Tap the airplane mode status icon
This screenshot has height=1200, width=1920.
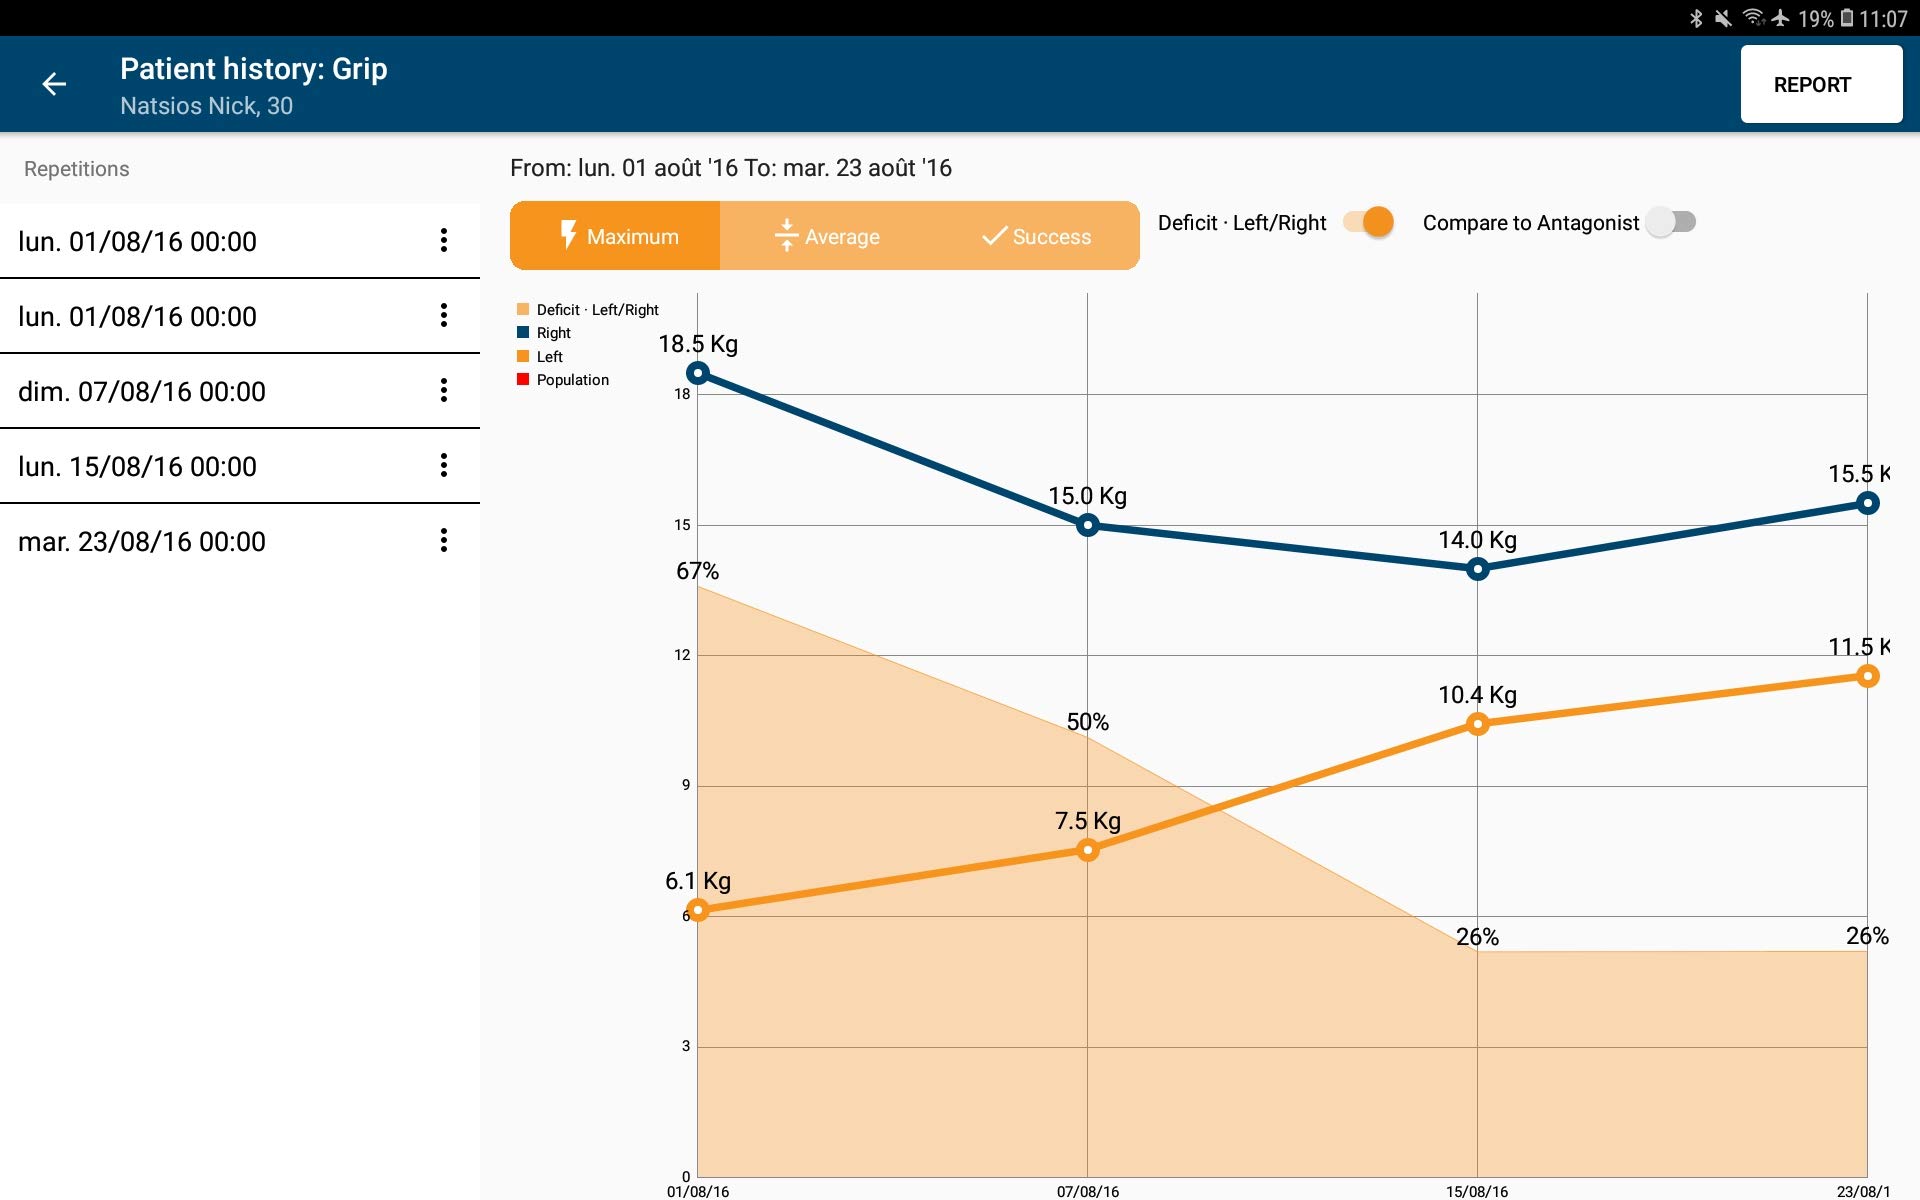point(1780,18)
